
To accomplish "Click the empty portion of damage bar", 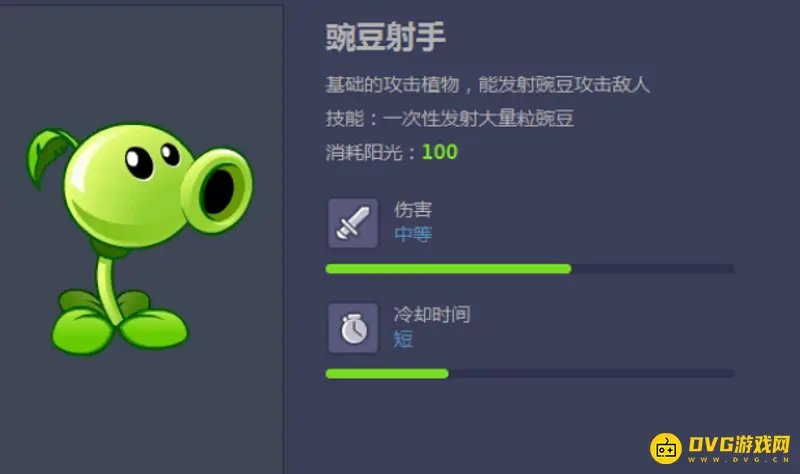I will (653, 269).
